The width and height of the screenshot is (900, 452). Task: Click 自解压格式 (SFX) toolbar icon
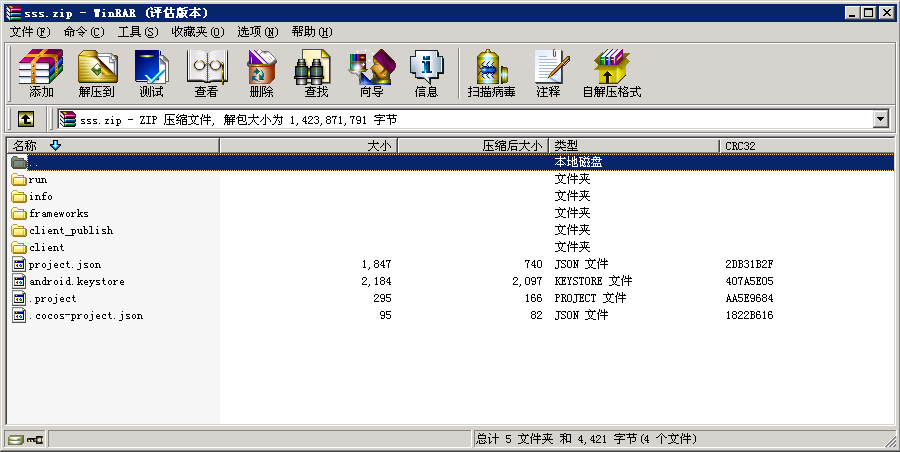coord(611,73)
